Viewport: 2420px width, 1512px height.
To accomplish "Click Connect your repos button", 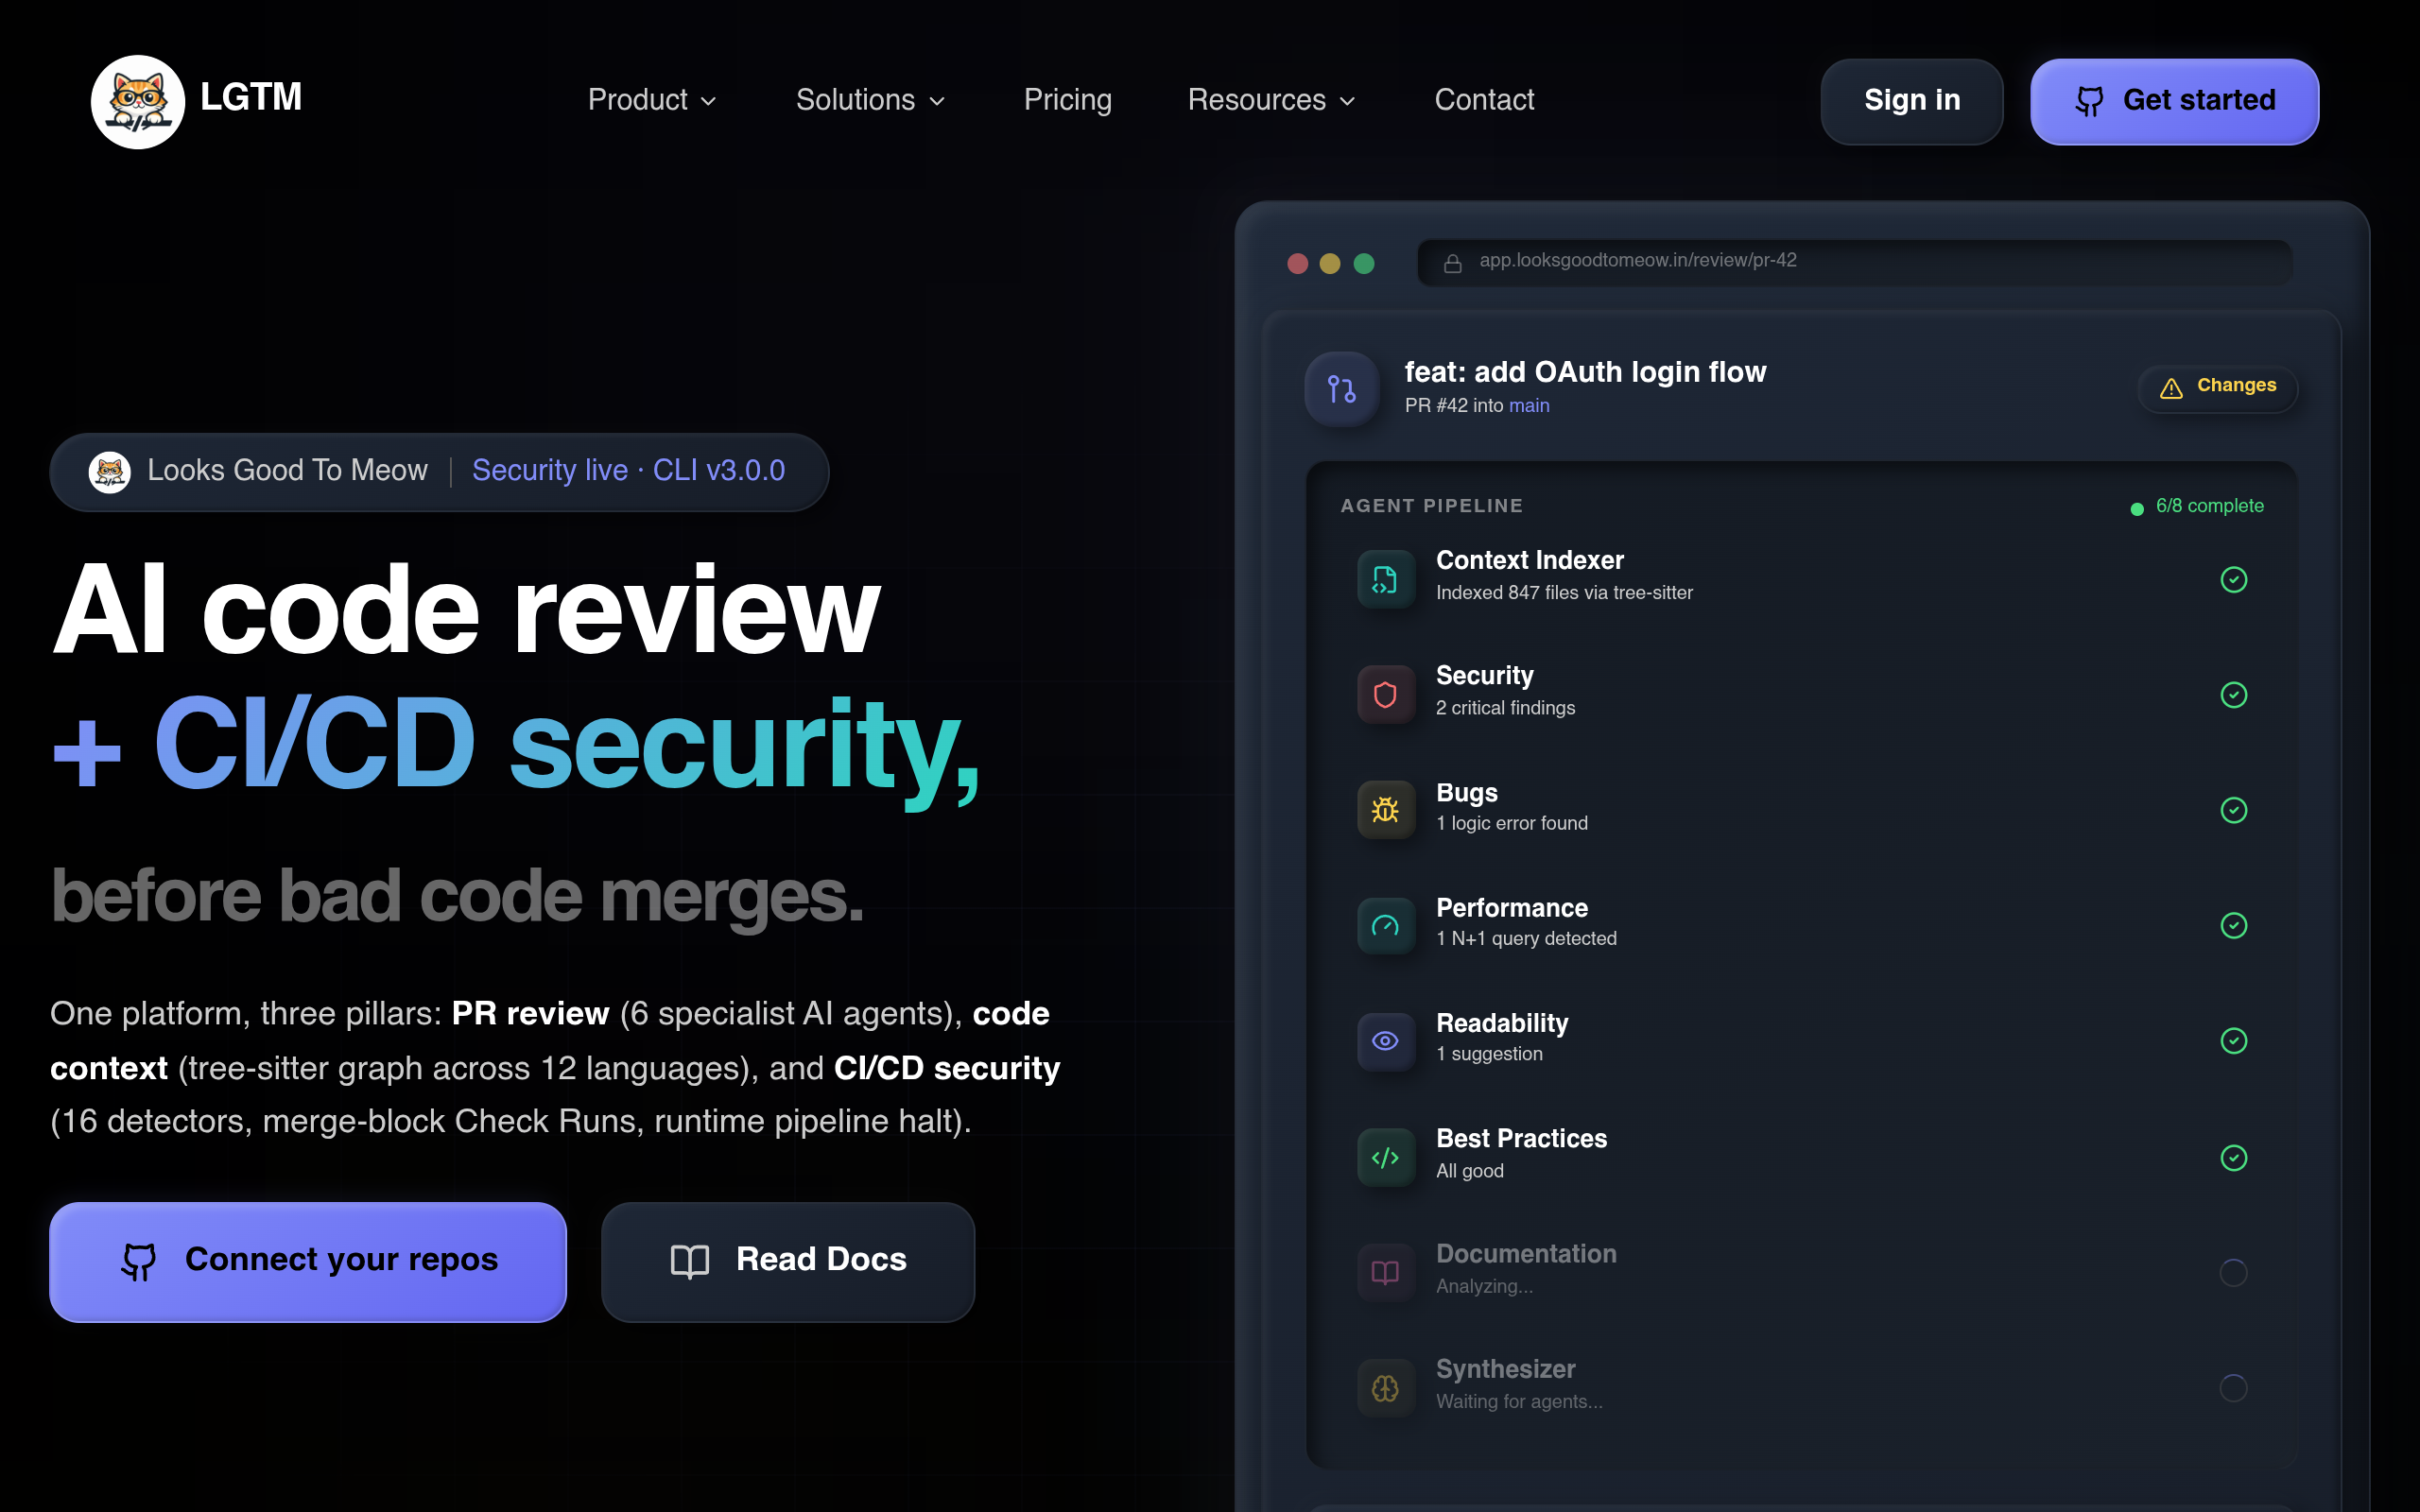I will click(x=308, y=1261).
